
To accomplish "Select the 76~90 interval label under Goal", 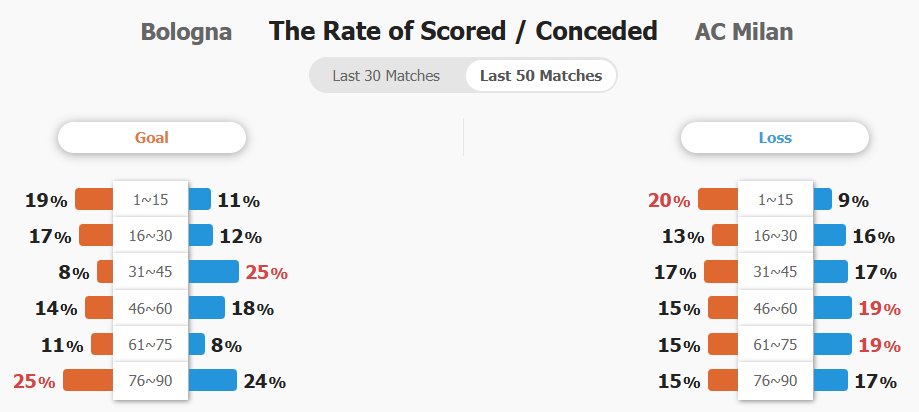I will pos(151,381).
